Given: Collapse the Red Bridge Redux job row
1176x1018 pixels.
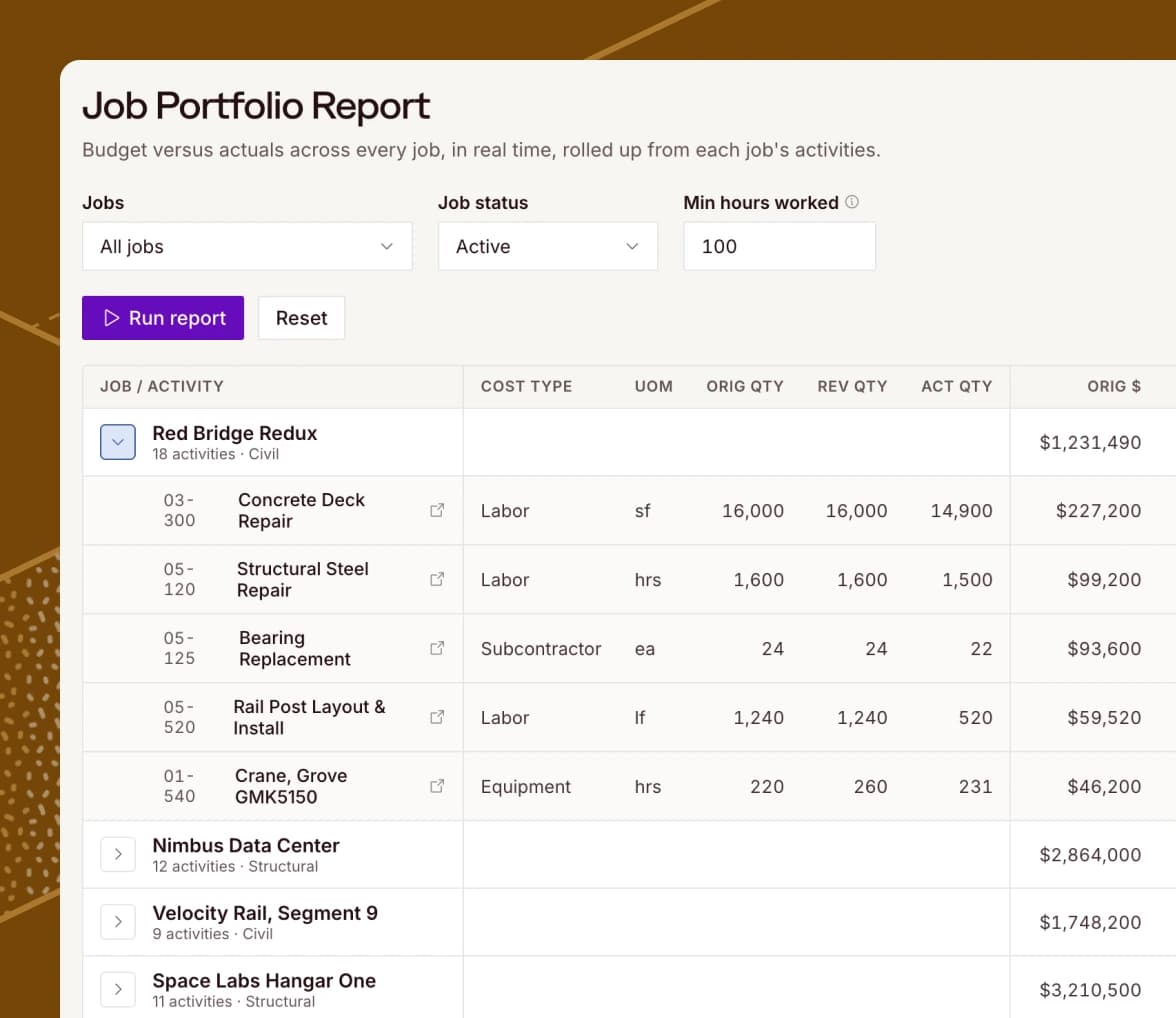Looking at the screenshot, I should pos(118,442).
